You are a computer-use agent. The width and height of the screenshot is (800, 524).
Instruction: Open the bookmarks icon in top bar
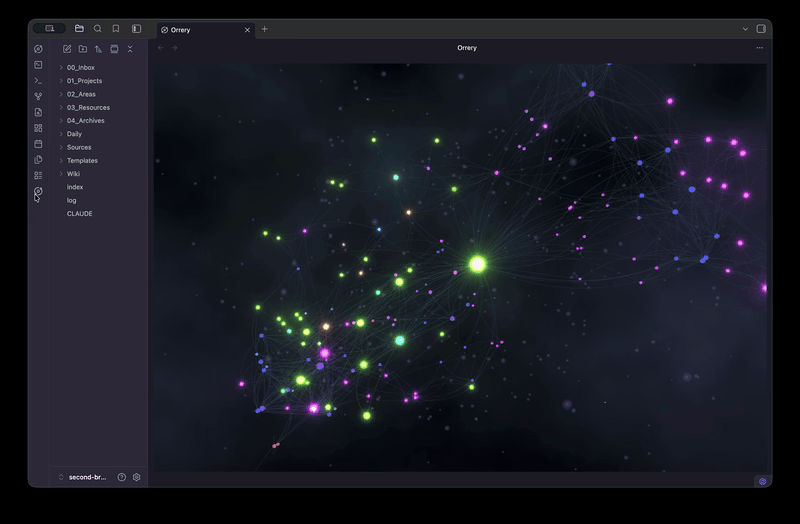click(x=116, y=29)
